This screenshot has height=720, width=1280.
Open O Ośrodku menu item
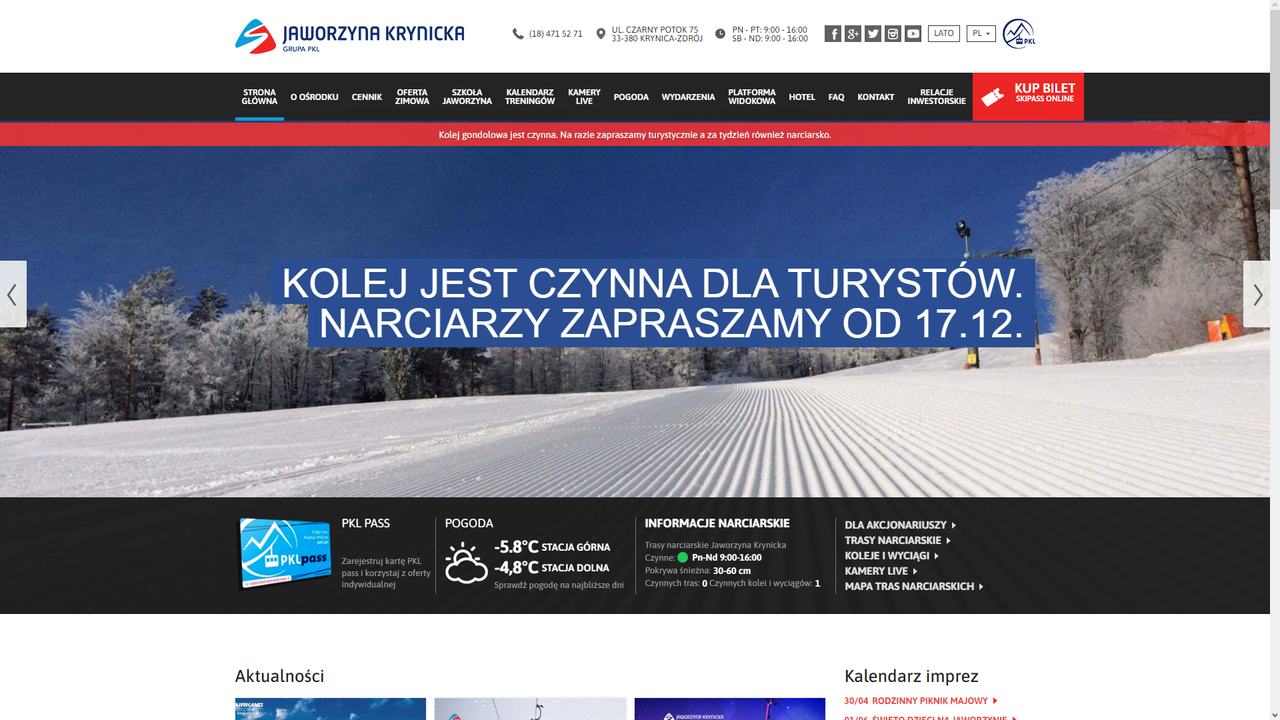click(x=314, y=97)
